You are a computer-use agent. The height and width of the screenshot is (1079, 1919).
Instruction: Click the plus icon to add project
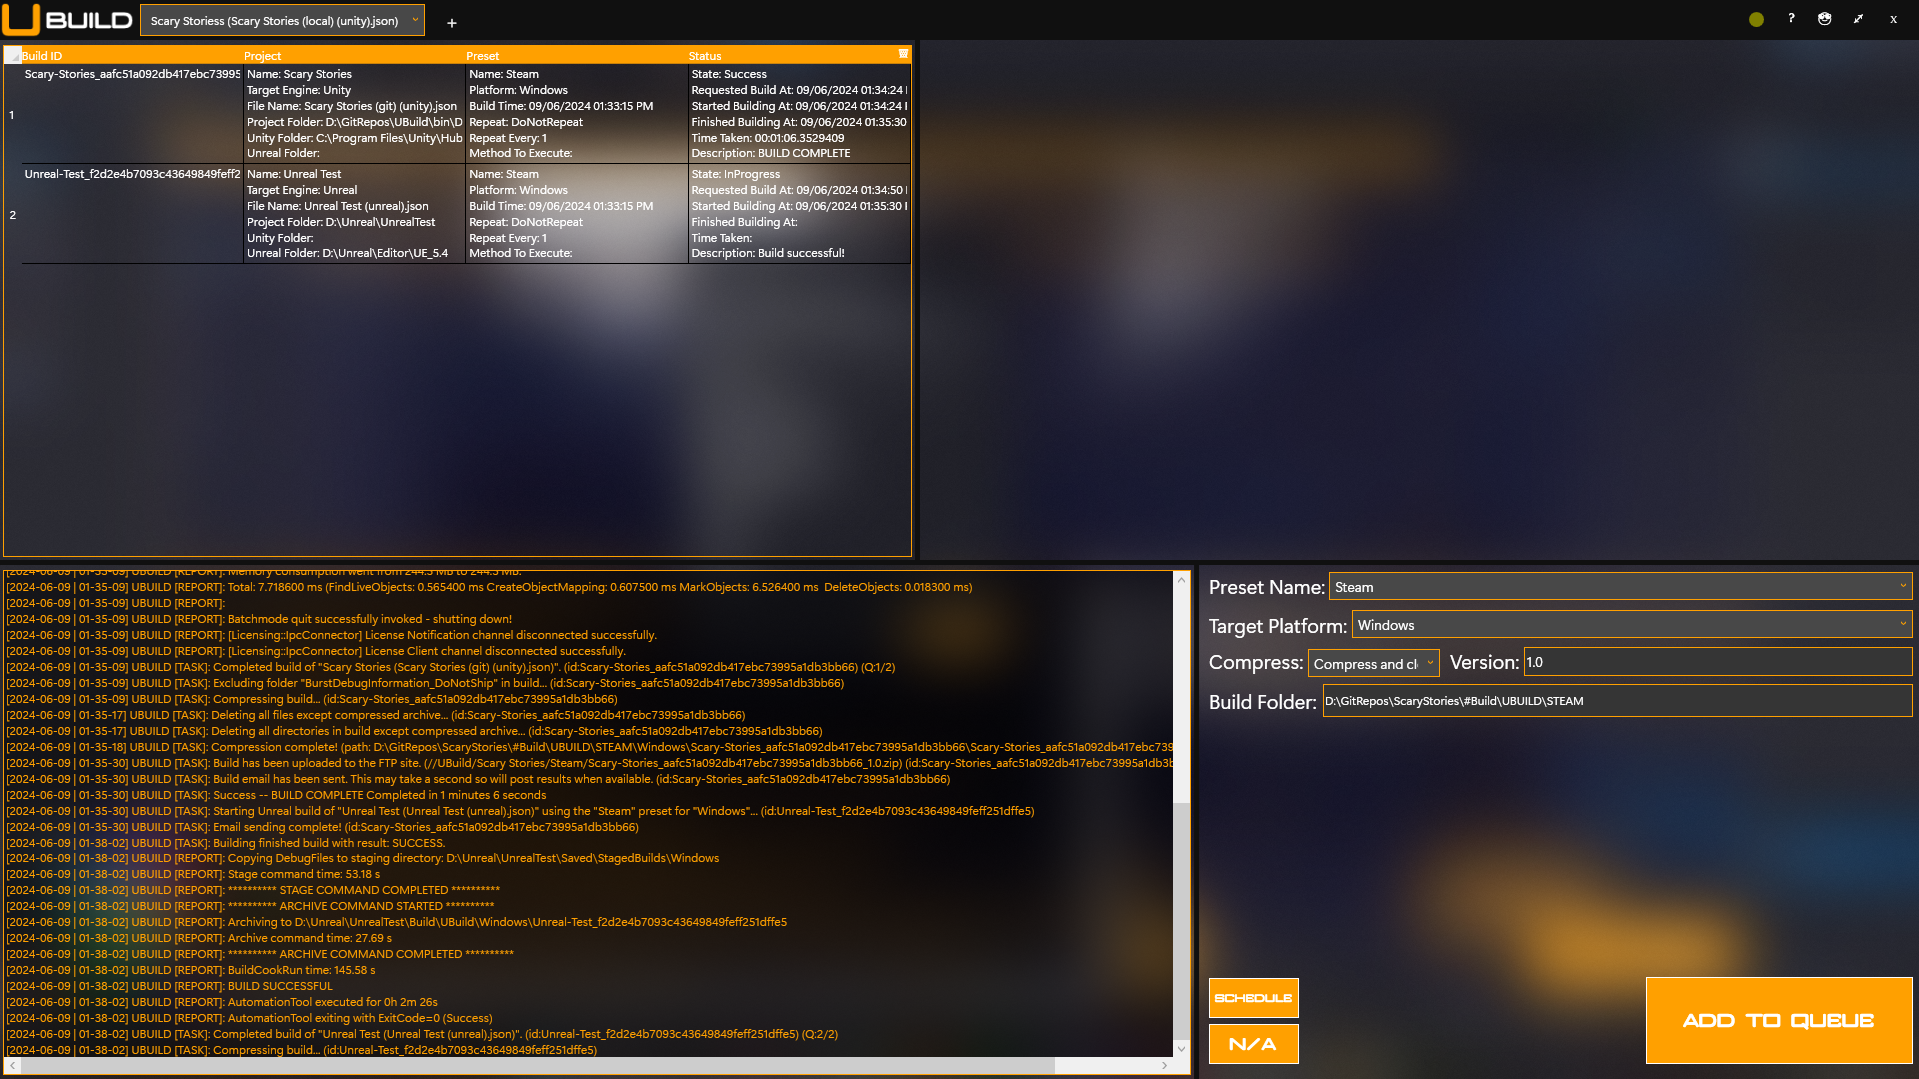(451, 22)
